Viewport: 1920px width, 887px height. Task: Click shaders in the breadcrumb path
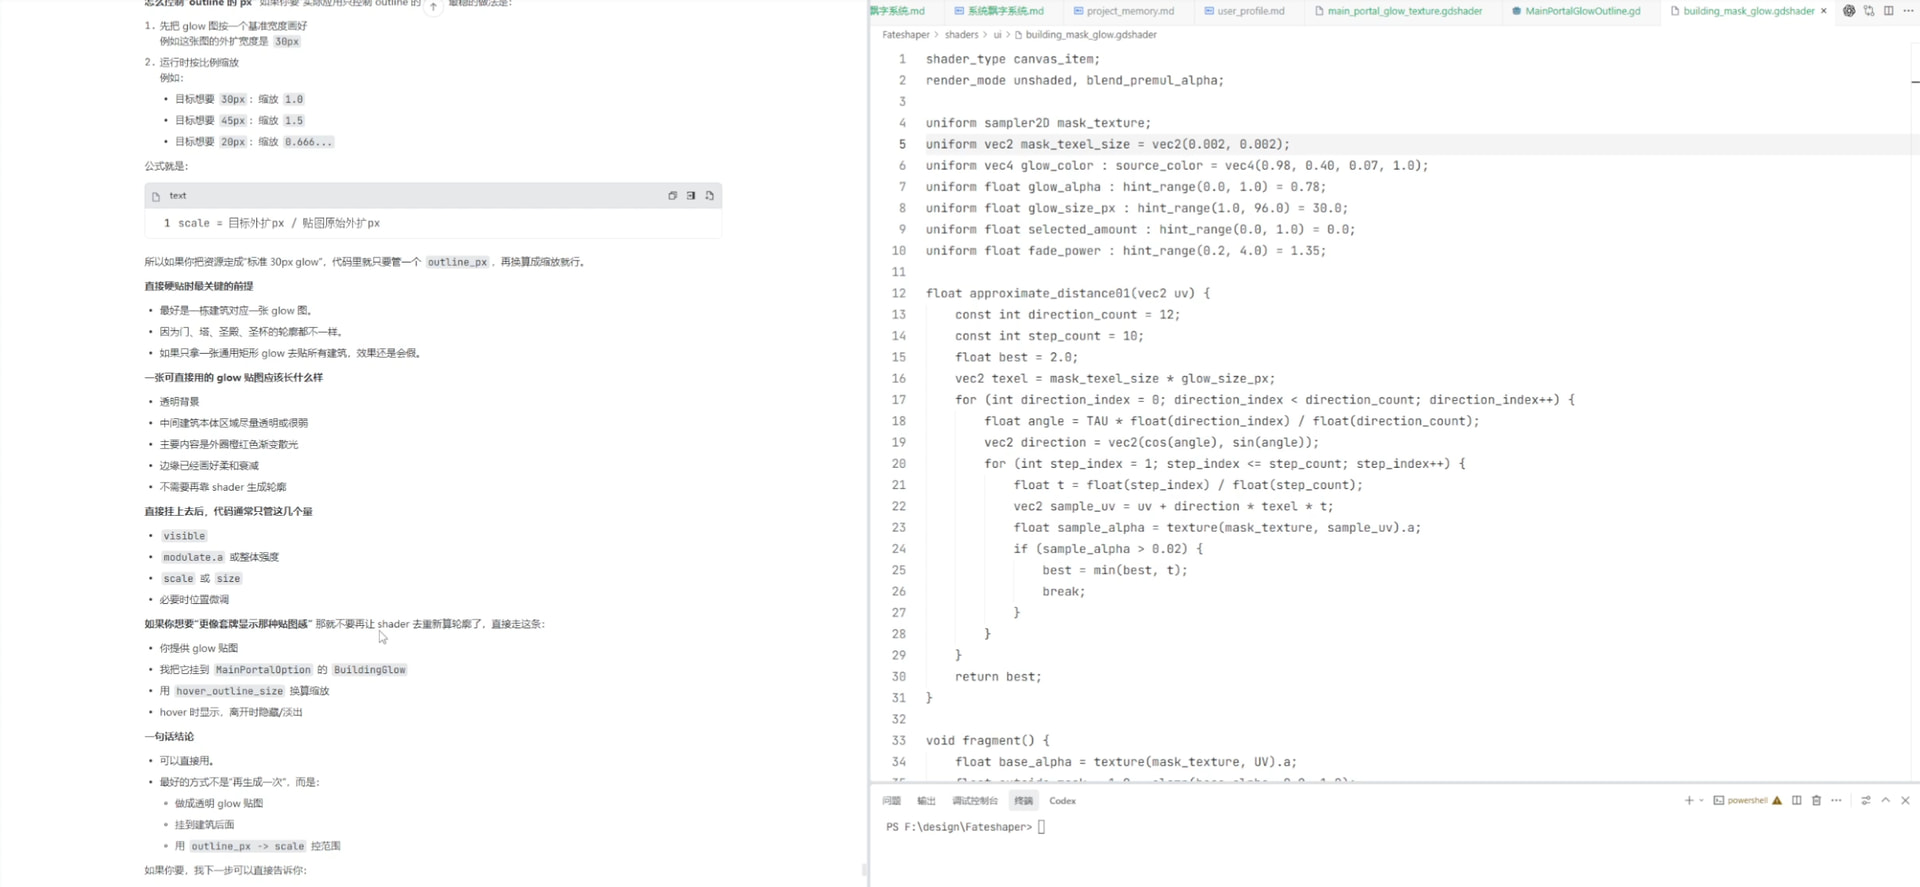pos(961,35)
